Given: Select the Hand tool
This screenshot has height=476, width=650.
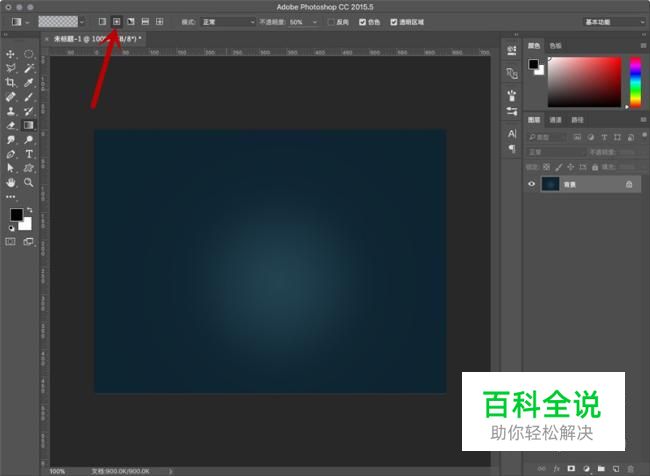Looking at the screenshot, I should 11,182.
